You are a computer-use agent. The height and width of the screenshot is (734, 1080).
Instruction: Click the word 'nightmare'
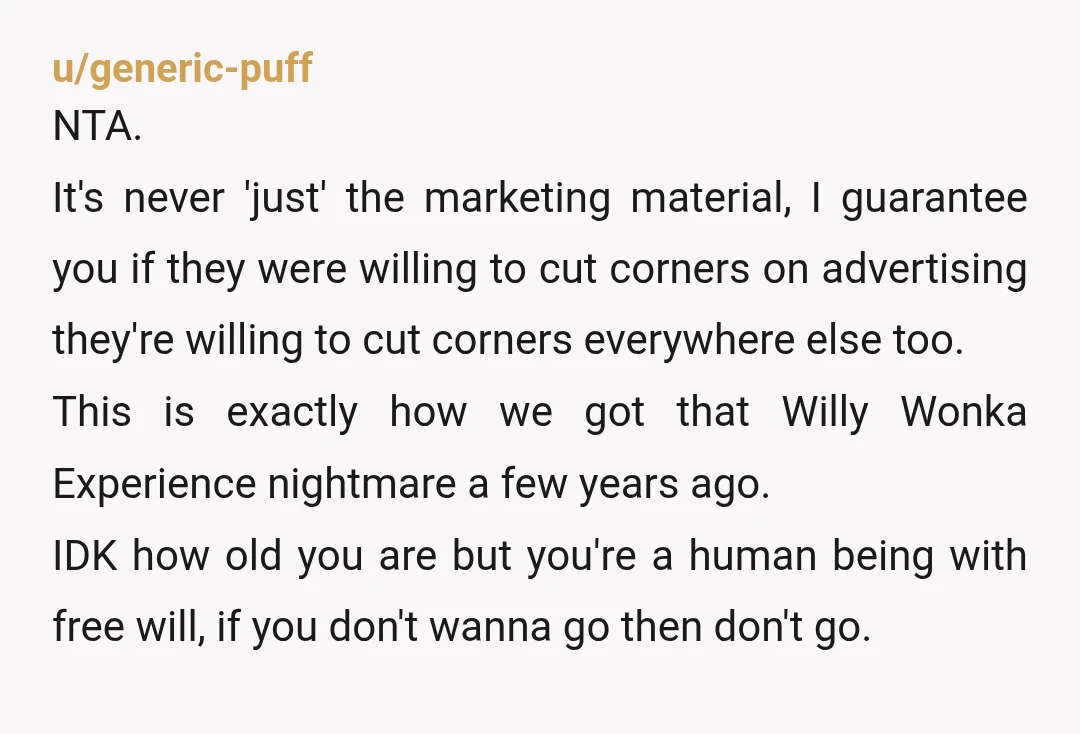click(362, 484)
